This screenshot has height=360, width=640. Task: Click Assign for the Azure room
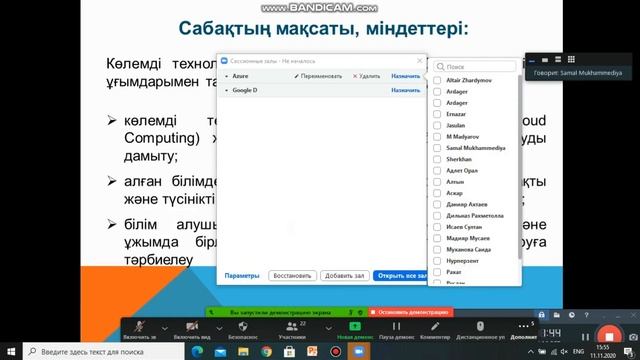click(405, 76)
